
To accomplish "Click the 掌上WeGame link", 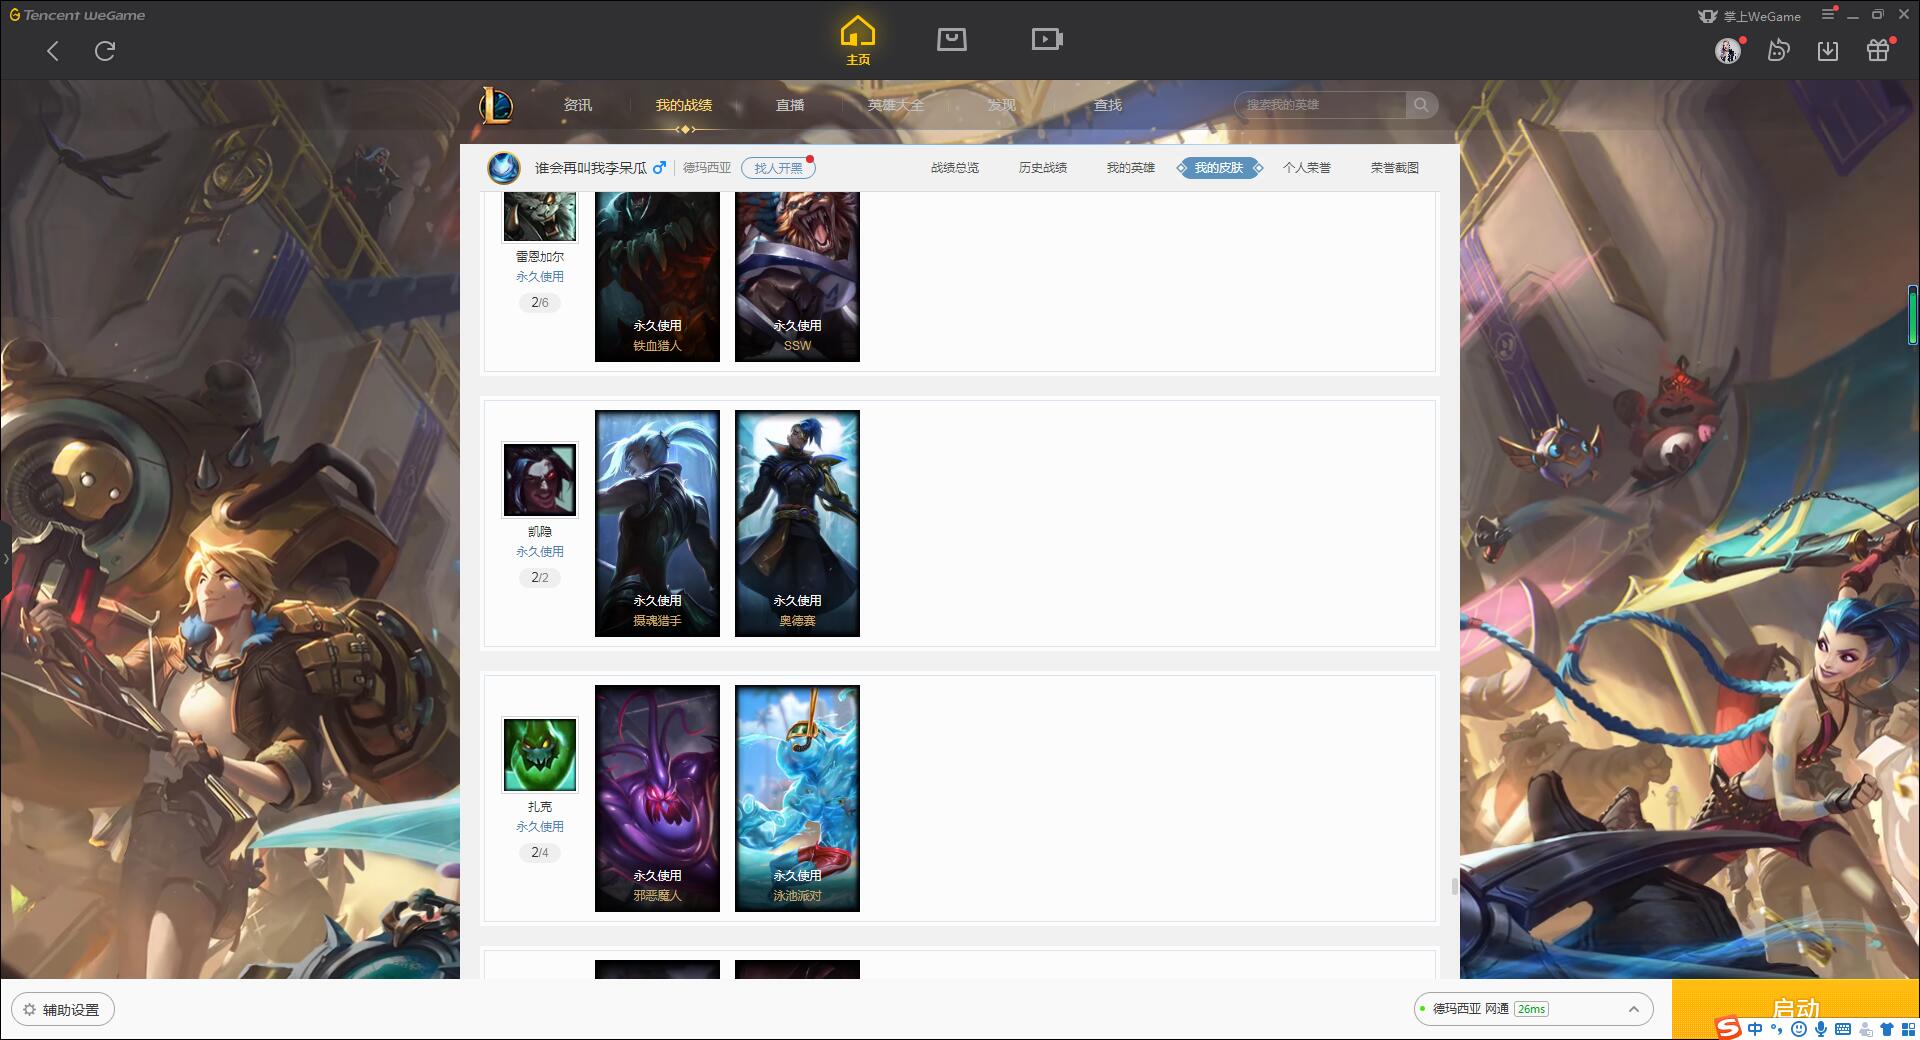I will click(1750, 16).
